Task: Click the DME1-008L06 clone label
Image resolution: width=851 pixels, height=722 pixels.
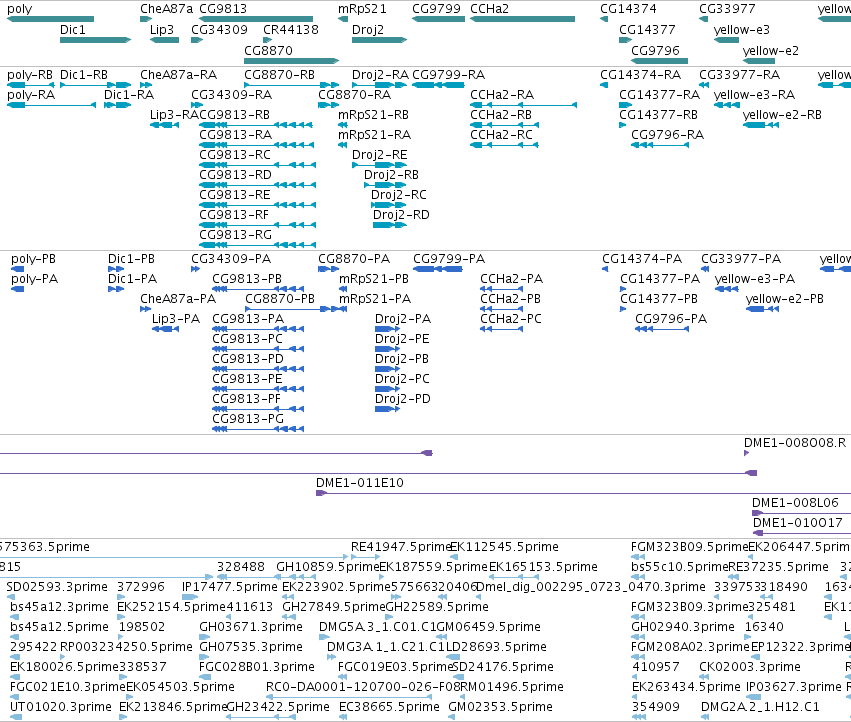Action: 795,503
